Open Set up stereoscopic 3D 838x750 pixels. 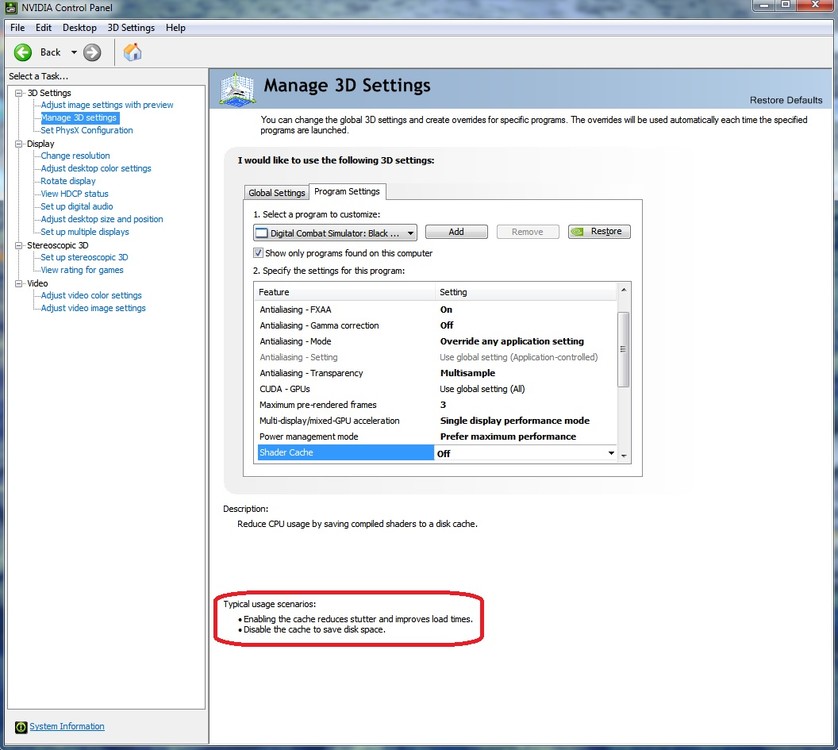click(84, 257)
